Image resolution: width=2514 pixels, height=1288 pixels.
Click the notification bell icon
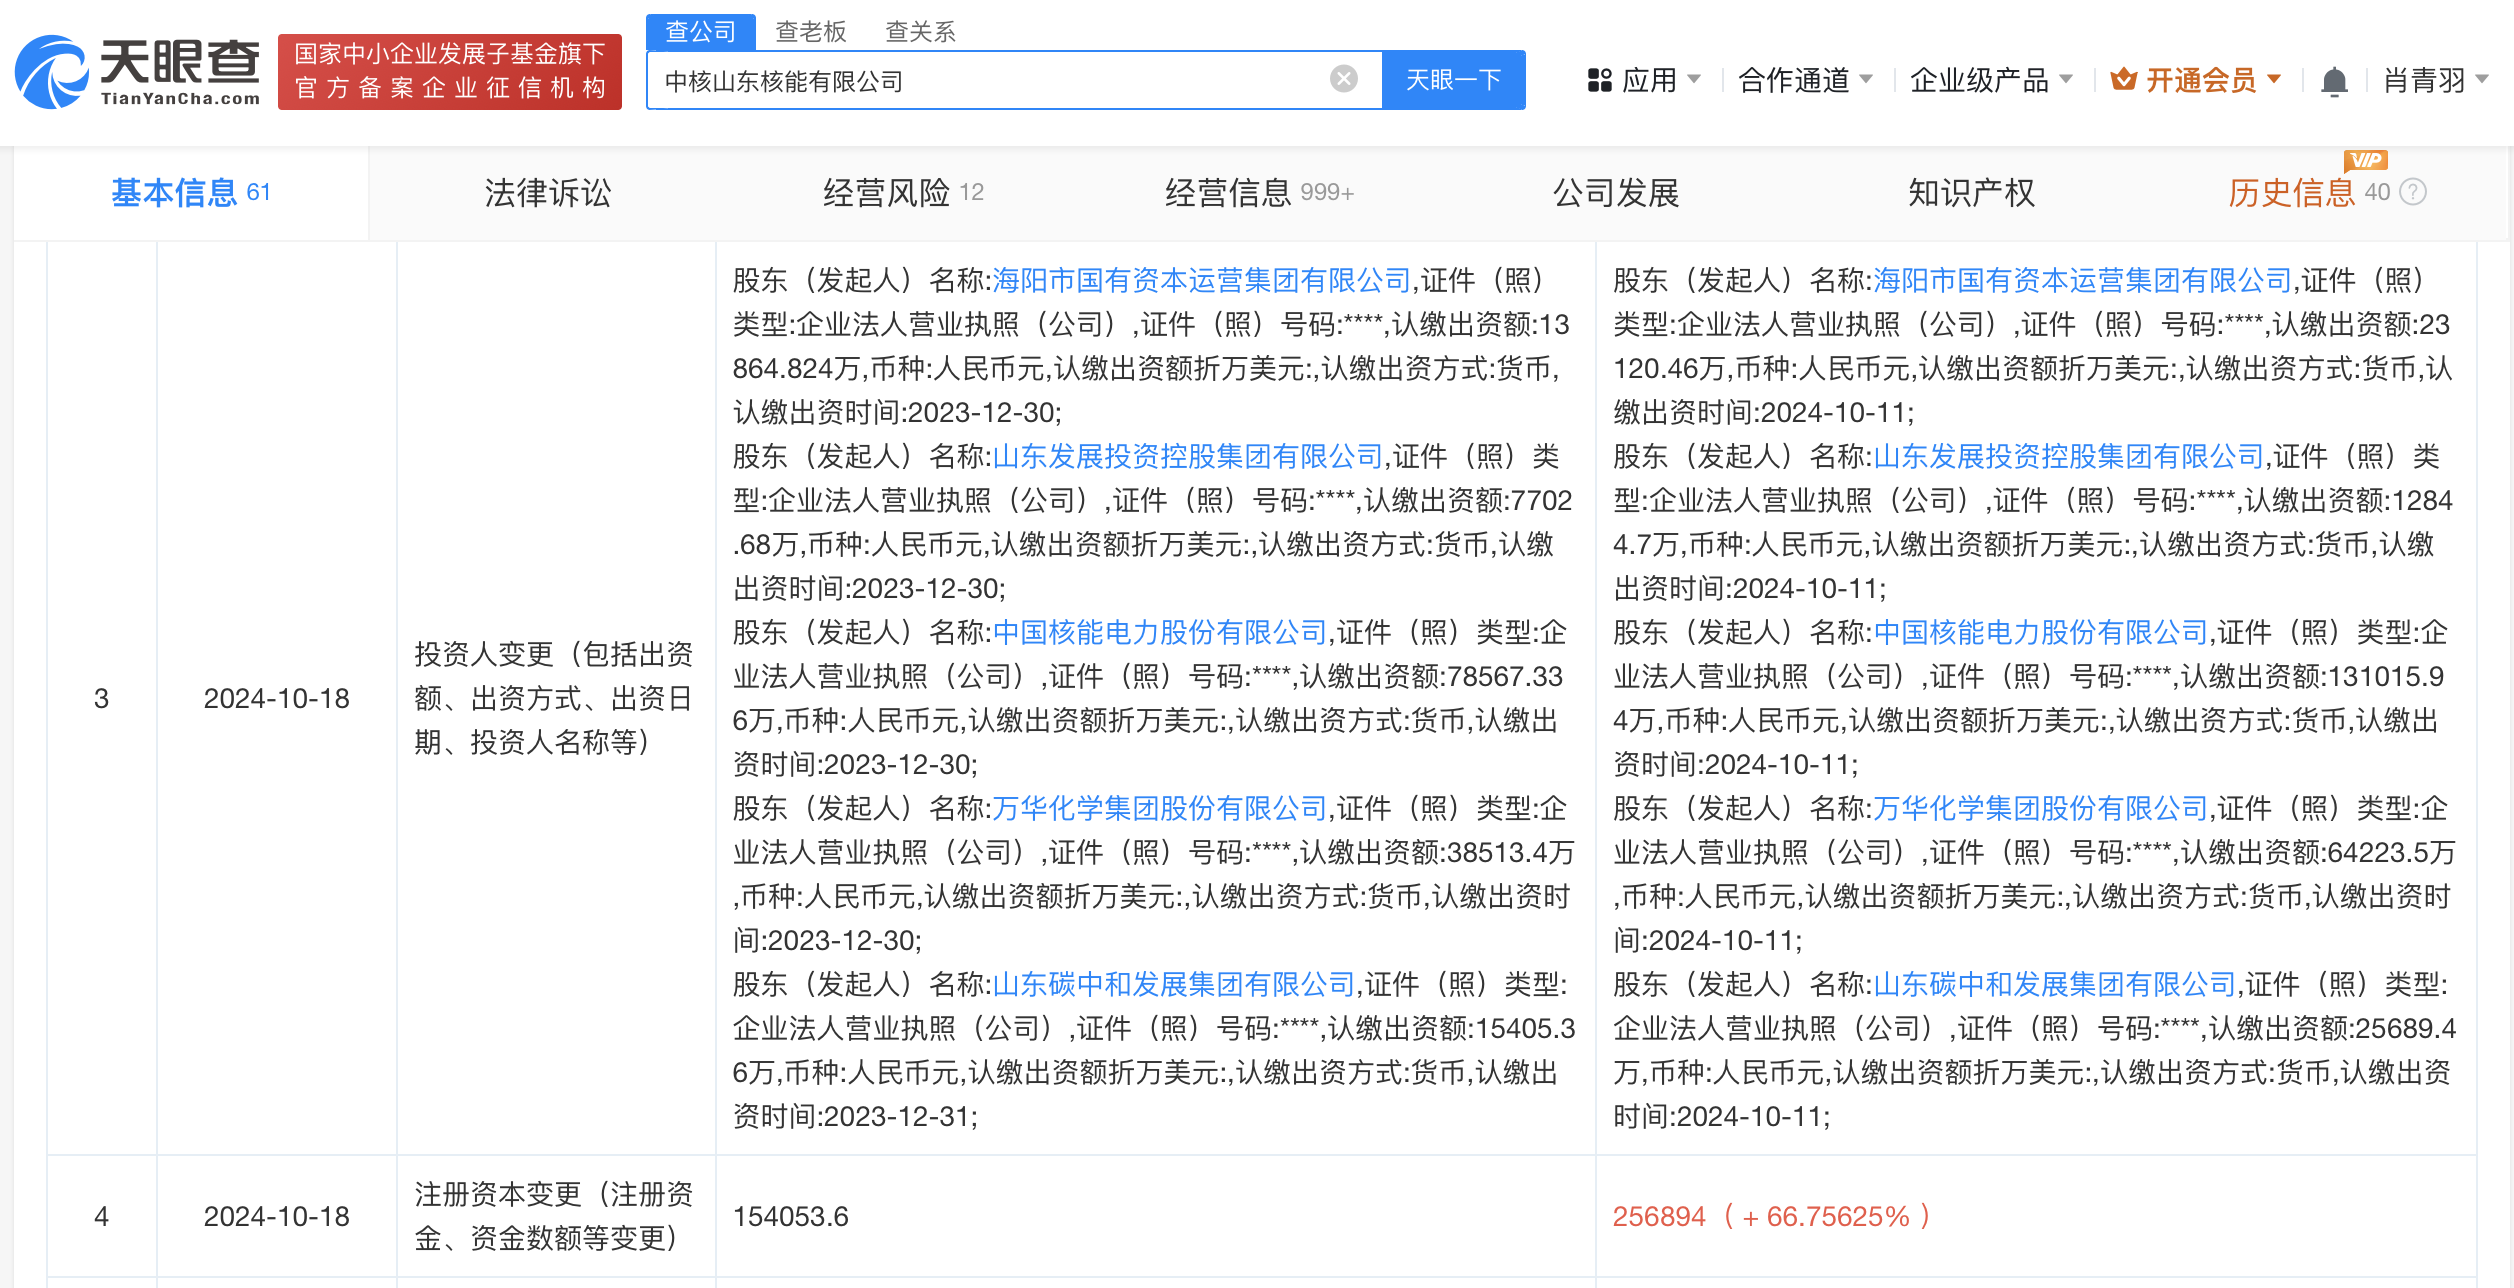(2335, 80)
